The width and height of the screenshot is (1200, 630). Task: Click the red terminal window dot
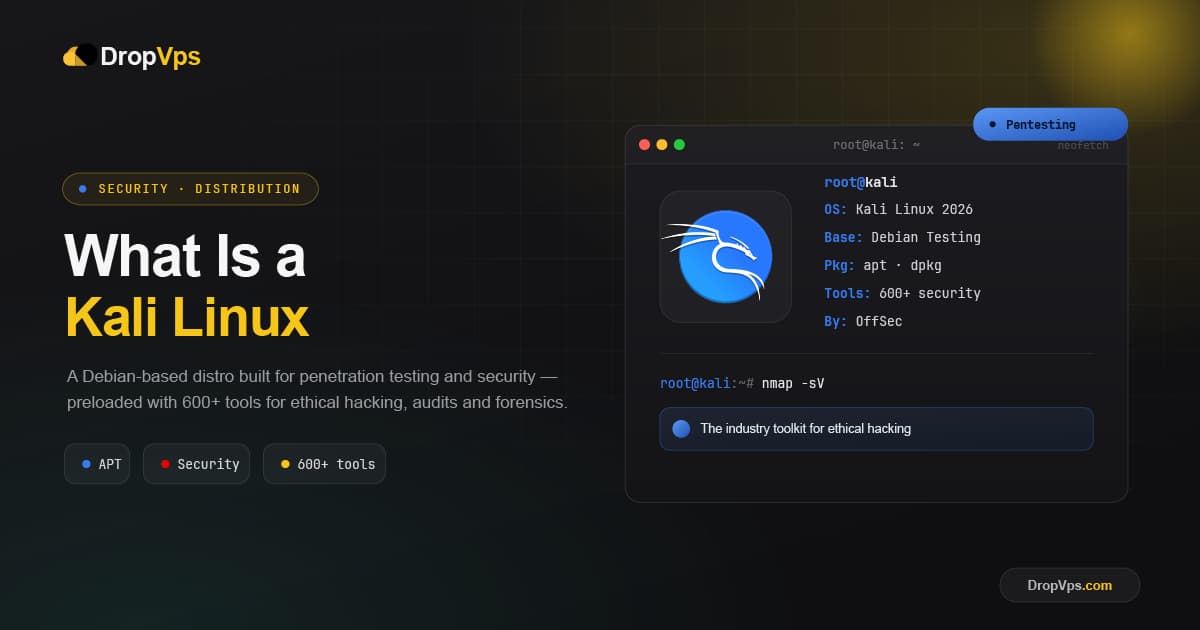tap(645, 145)
